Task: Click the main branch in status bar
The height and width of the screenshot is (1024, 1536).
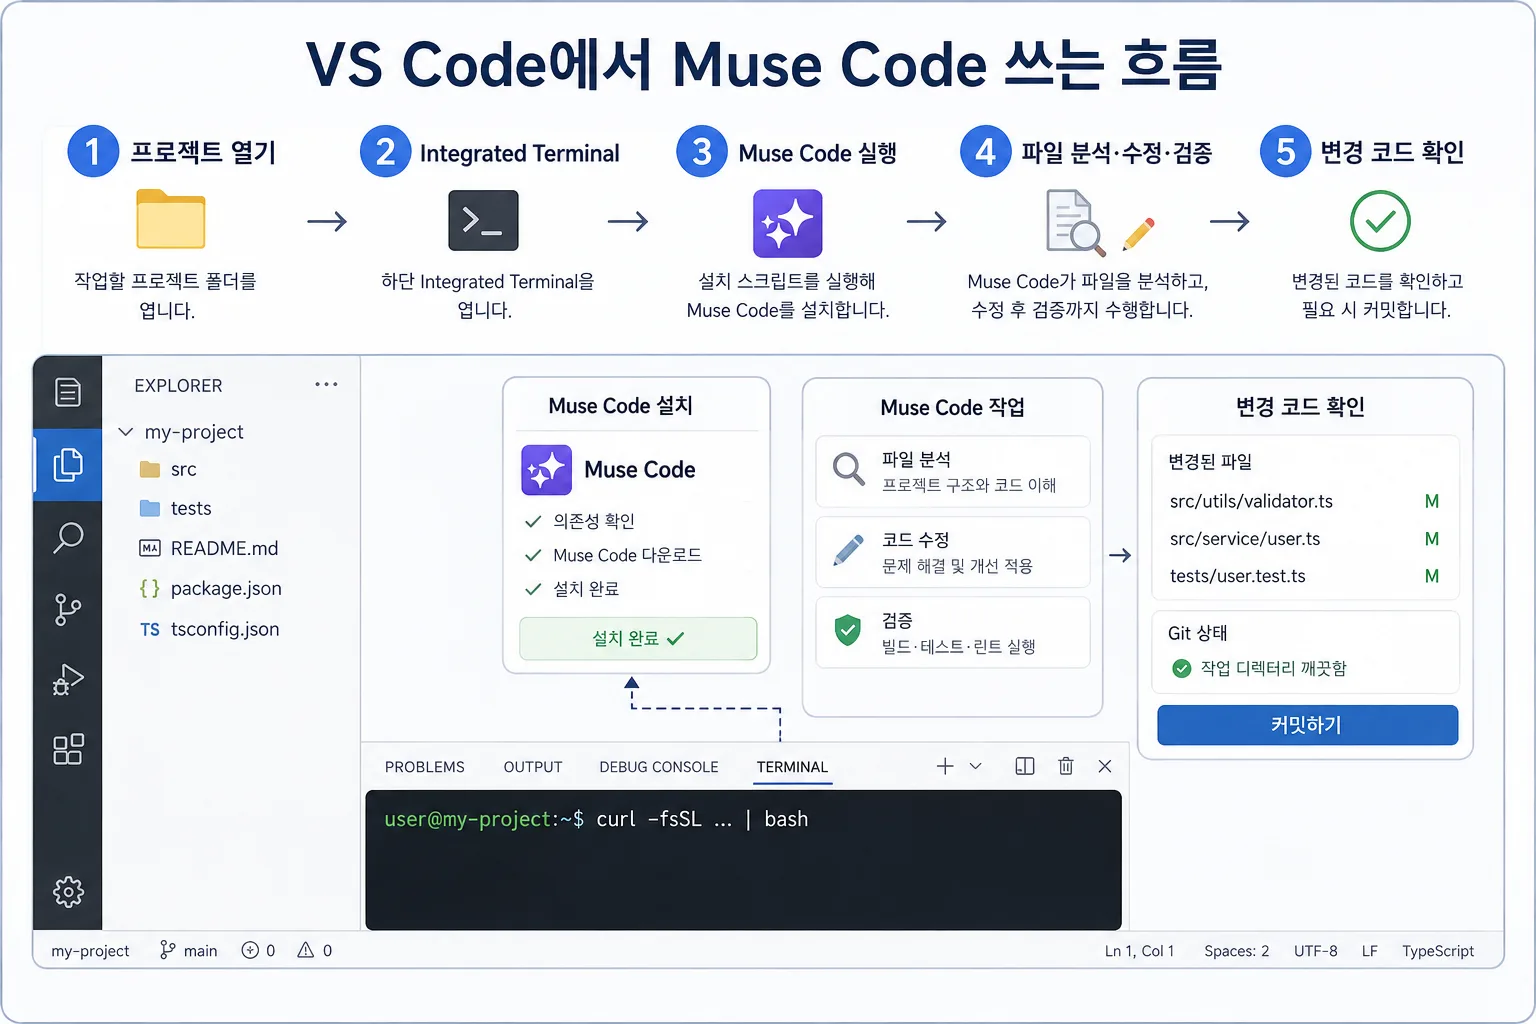Action: (188, 951)
